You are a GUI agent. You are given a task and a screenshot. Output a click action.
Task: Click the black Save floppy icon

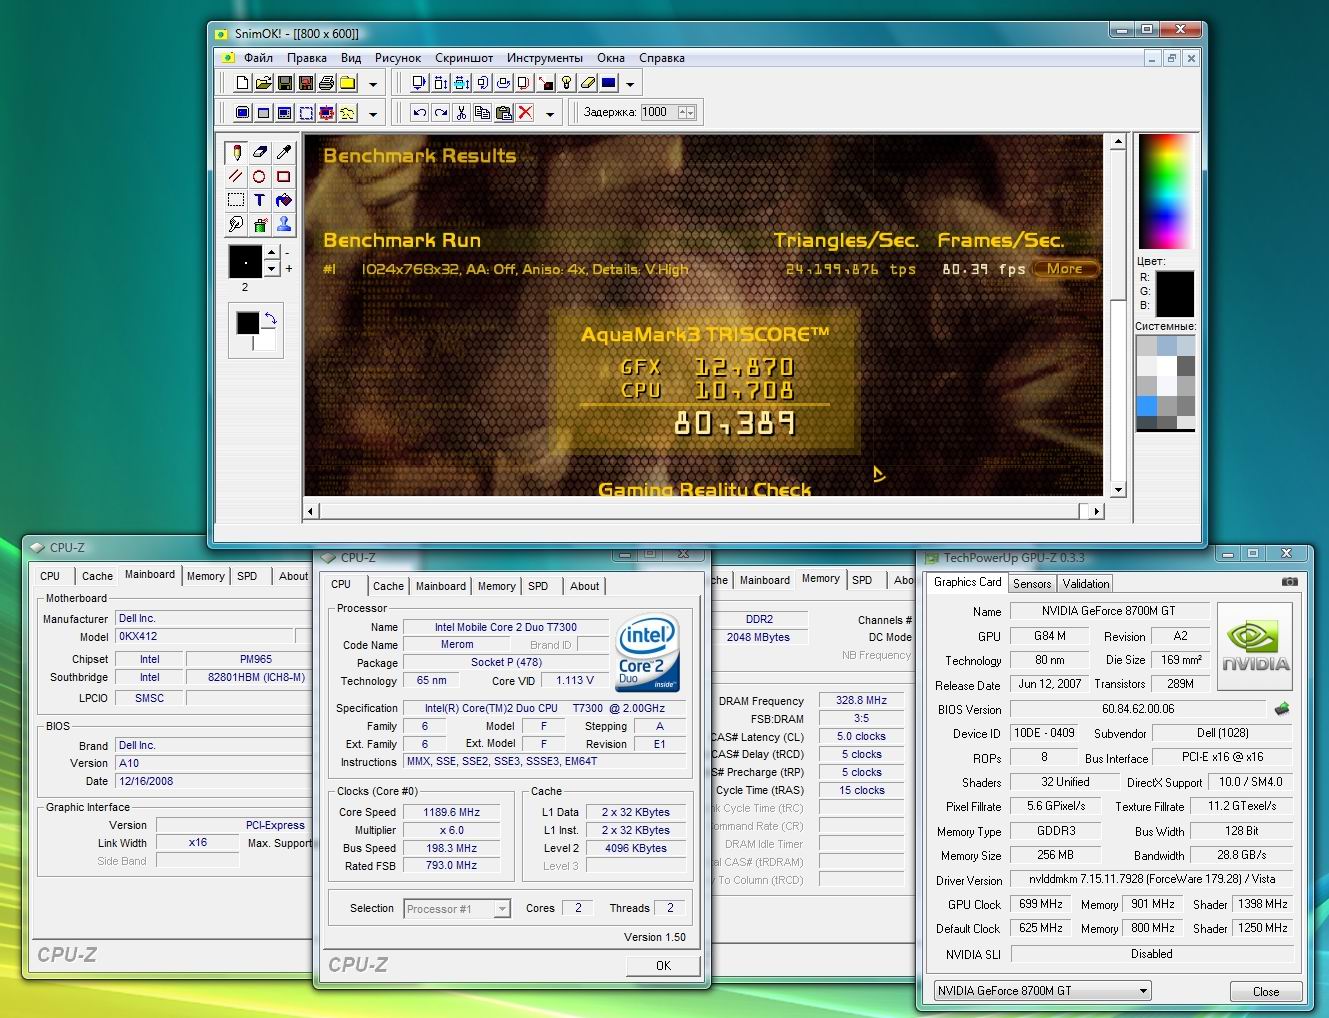(284, 83)
